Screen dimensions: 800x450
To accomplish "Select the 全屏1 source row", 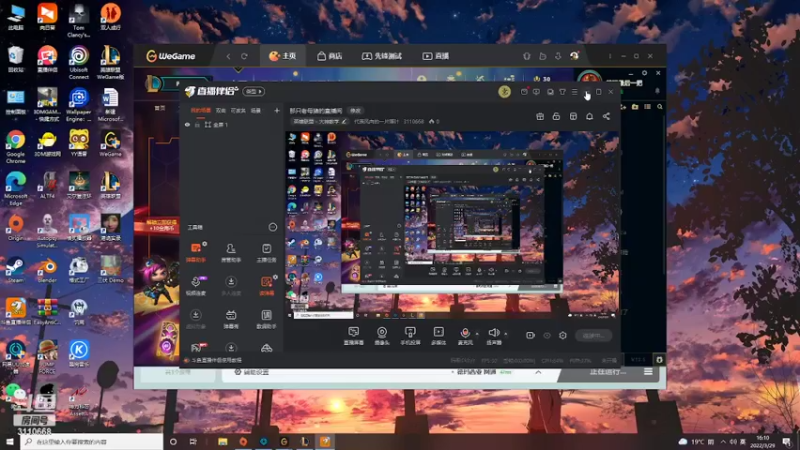I will pos(232,124).
